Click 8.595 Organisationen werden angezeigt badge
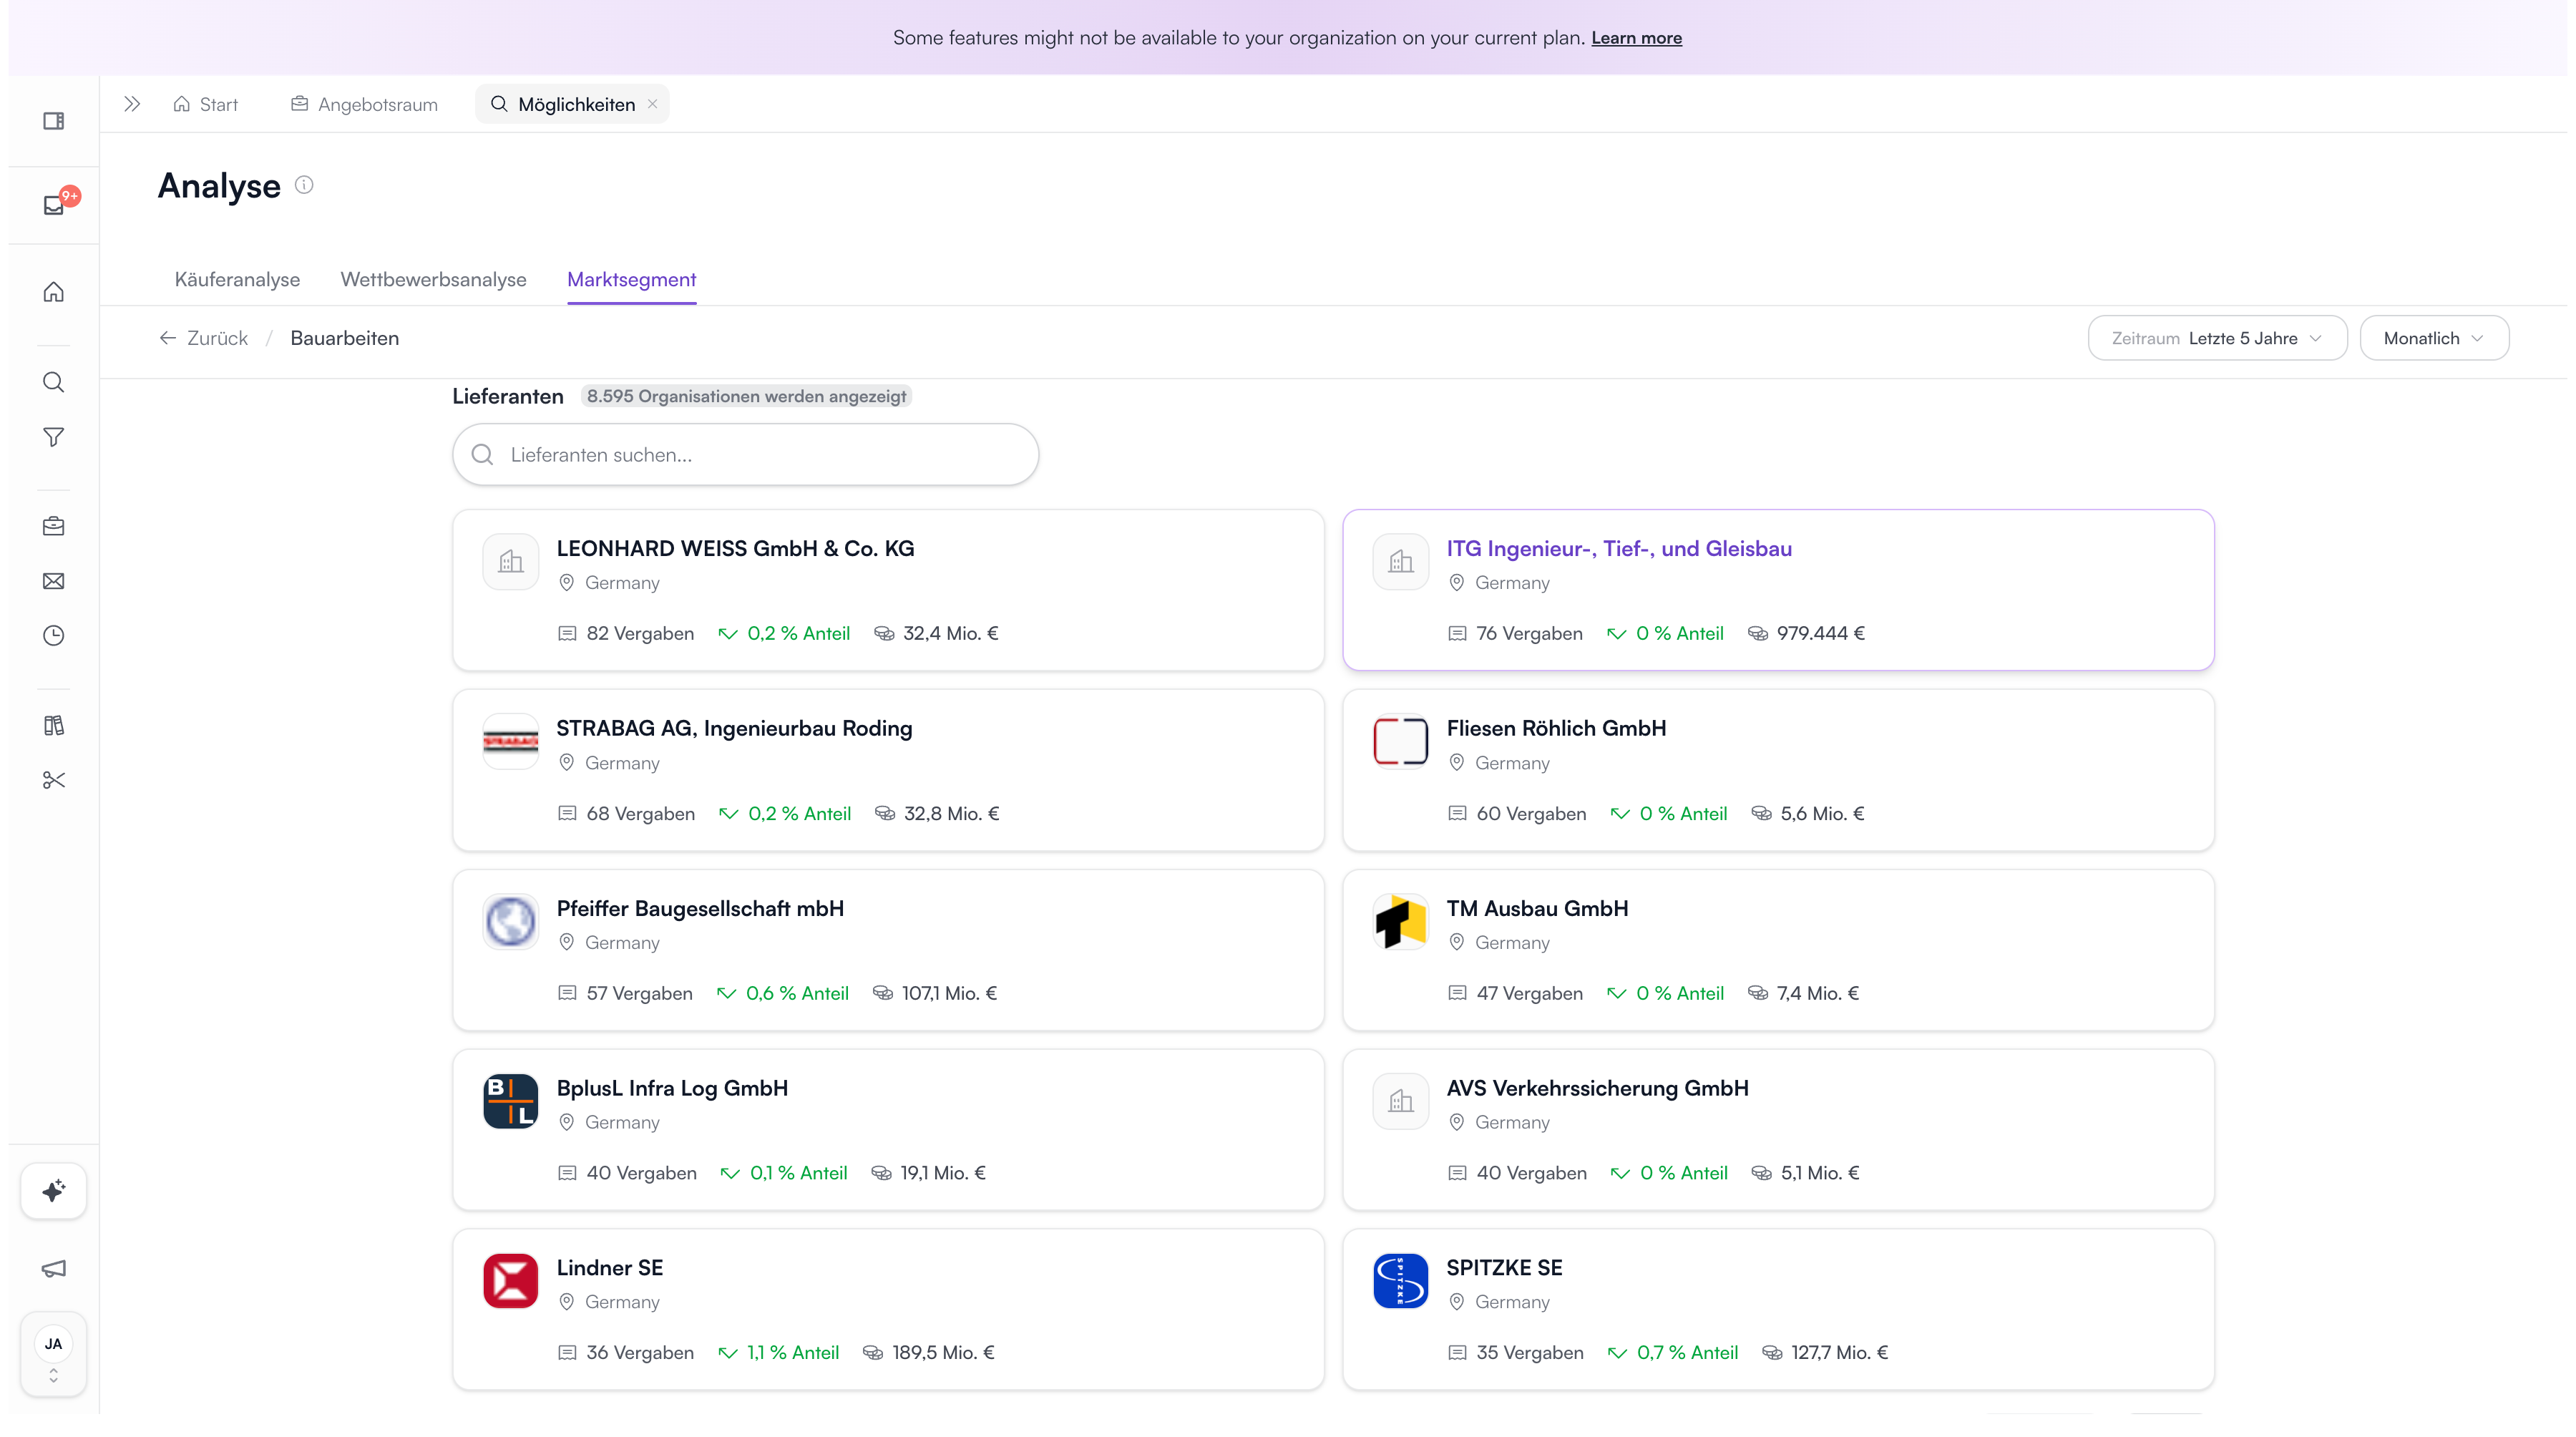Viewport: 2576px width, 1437px height. [x=746, y=396]
